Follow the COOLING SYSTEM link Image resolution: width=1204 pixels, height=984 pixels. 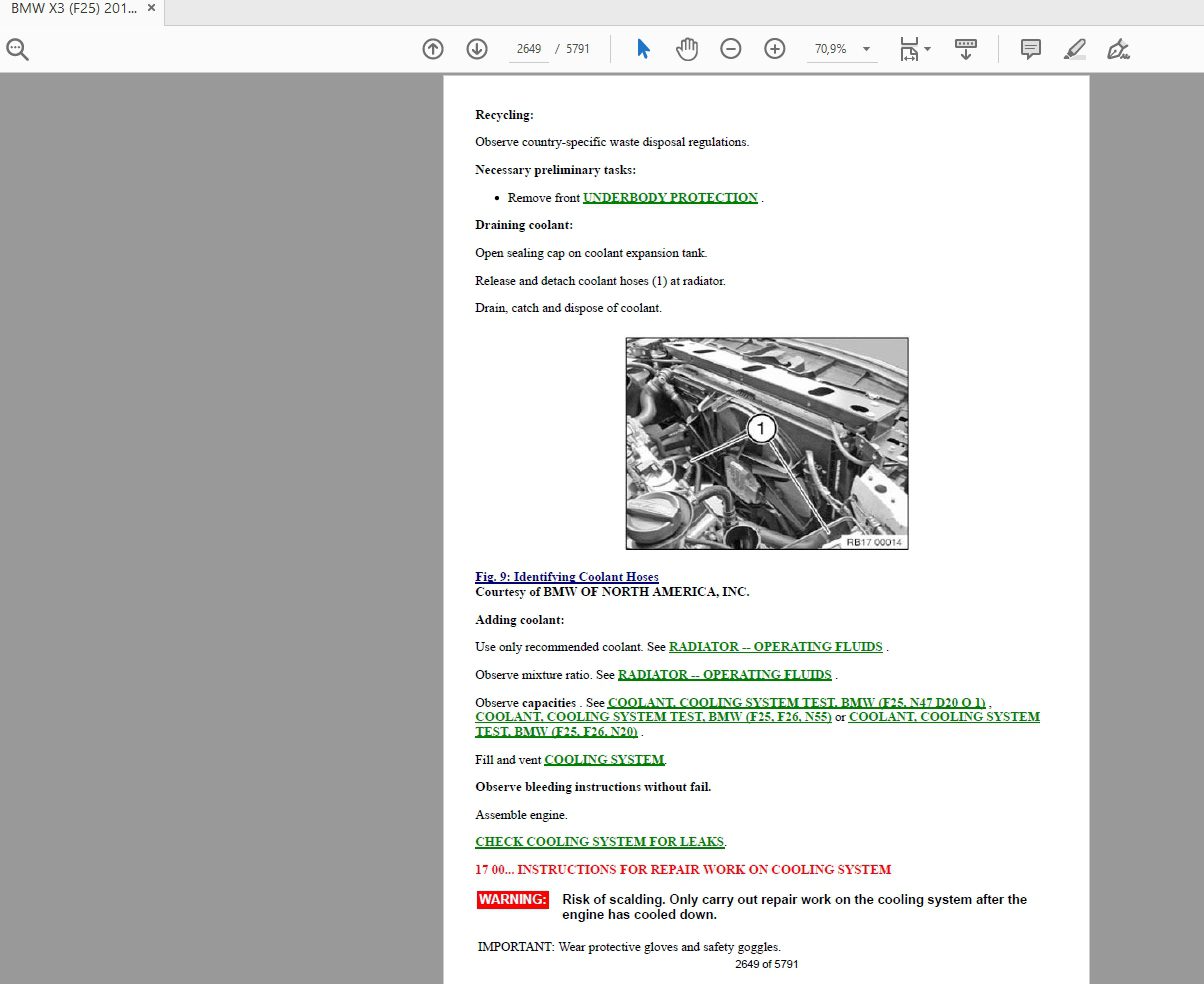[x=604, y=760]
